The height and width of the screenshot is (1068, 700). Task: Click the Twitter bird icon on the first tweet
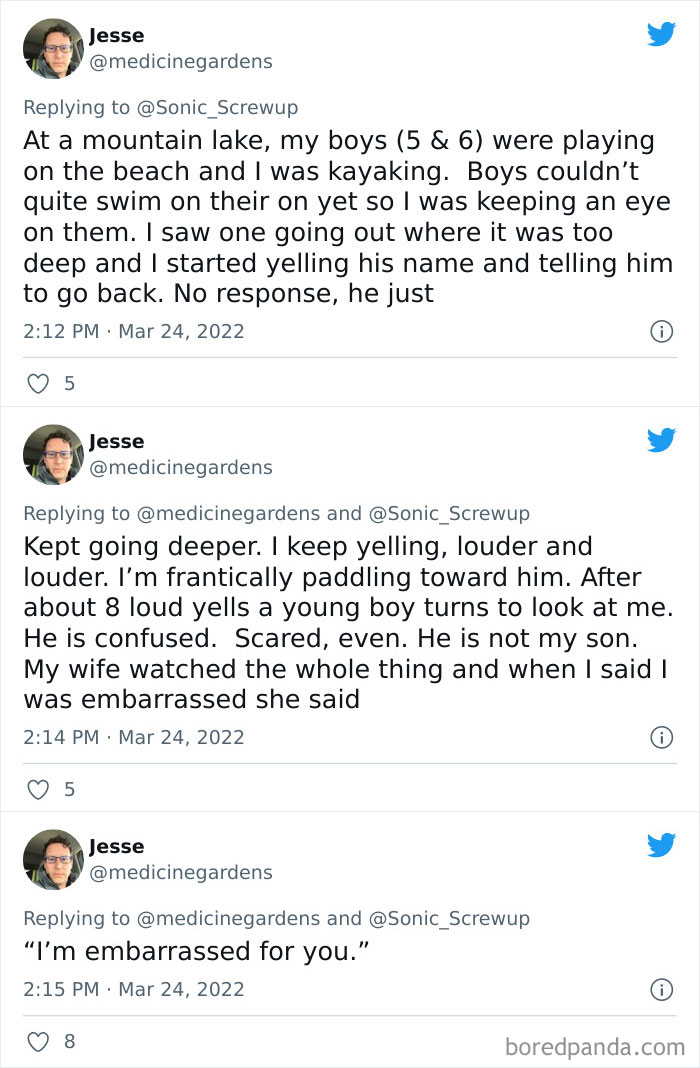click(x=661, y=34)
